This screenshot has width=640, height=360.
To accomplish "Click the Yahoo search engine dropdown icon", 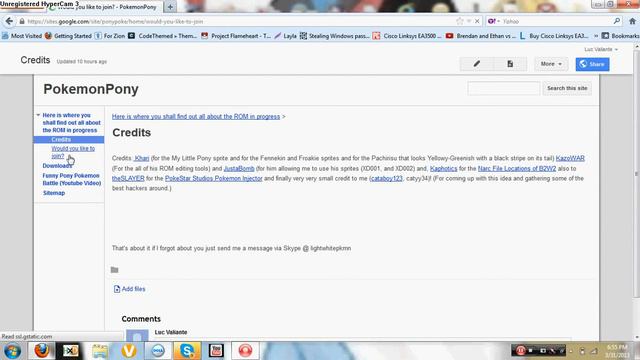I will 493,21.
